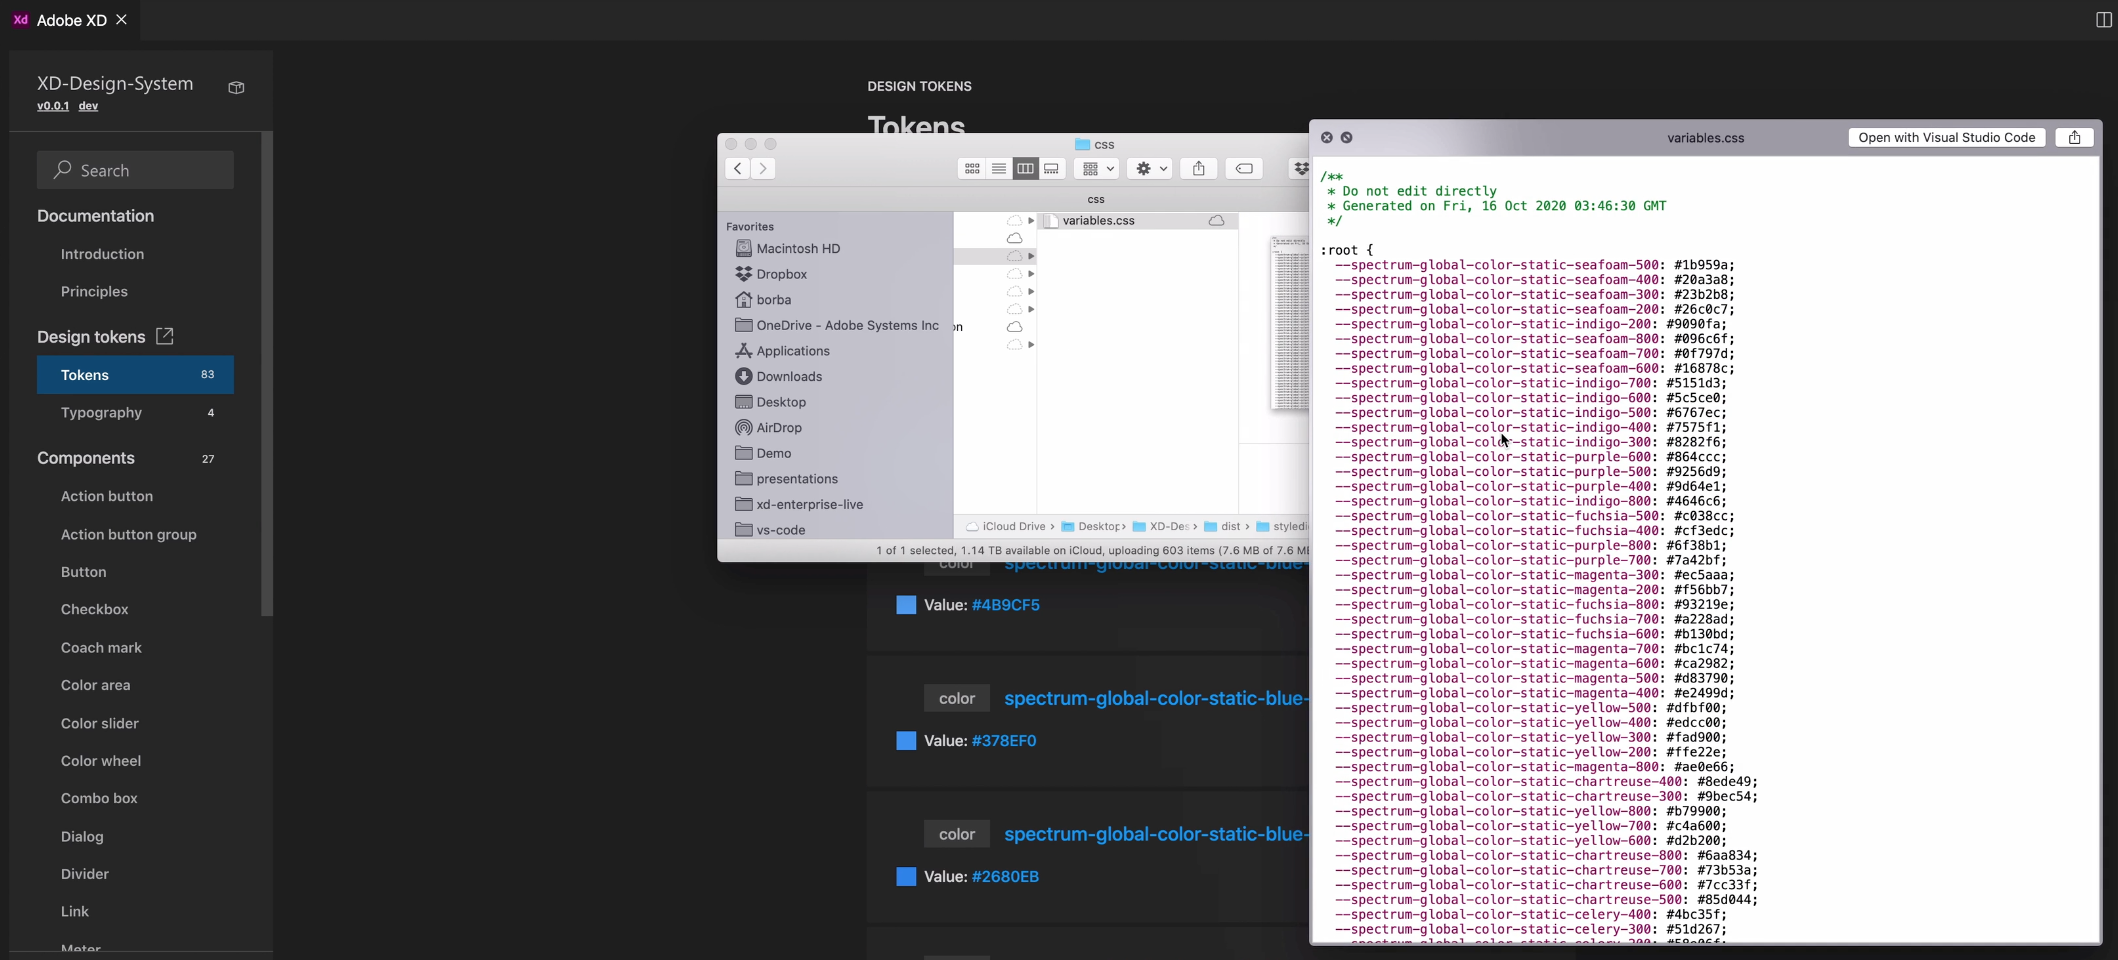The image size is (2118, 960).
Task: Toggle the split editor layout icon
Action: pos(2103,20)
